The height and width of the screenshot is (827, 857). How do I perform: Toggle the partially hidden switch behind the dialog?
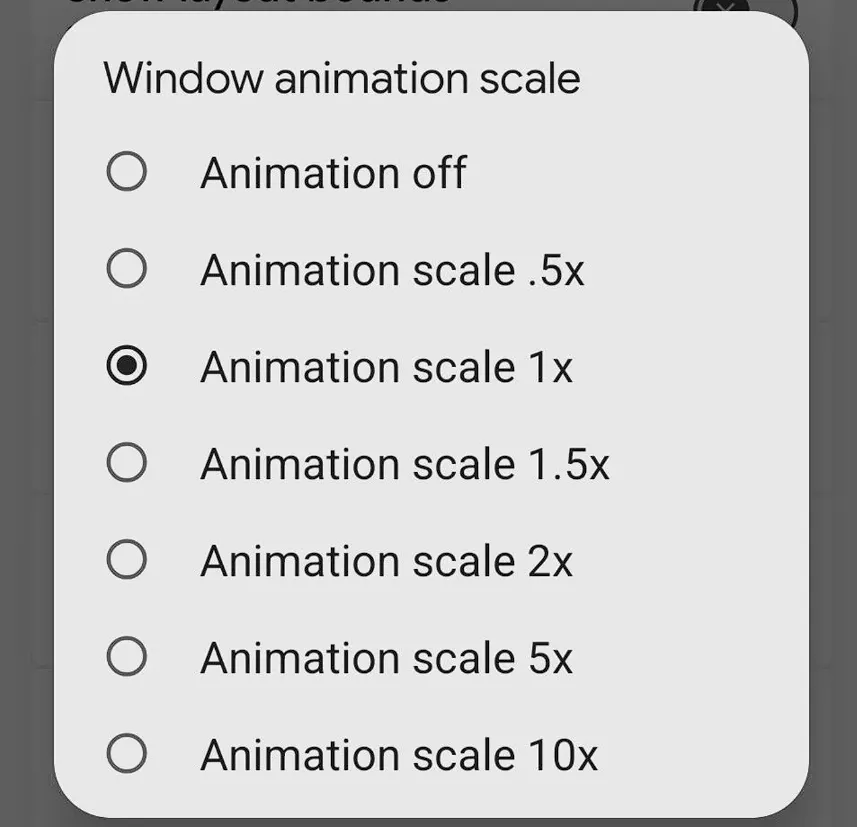click(745, 5)
